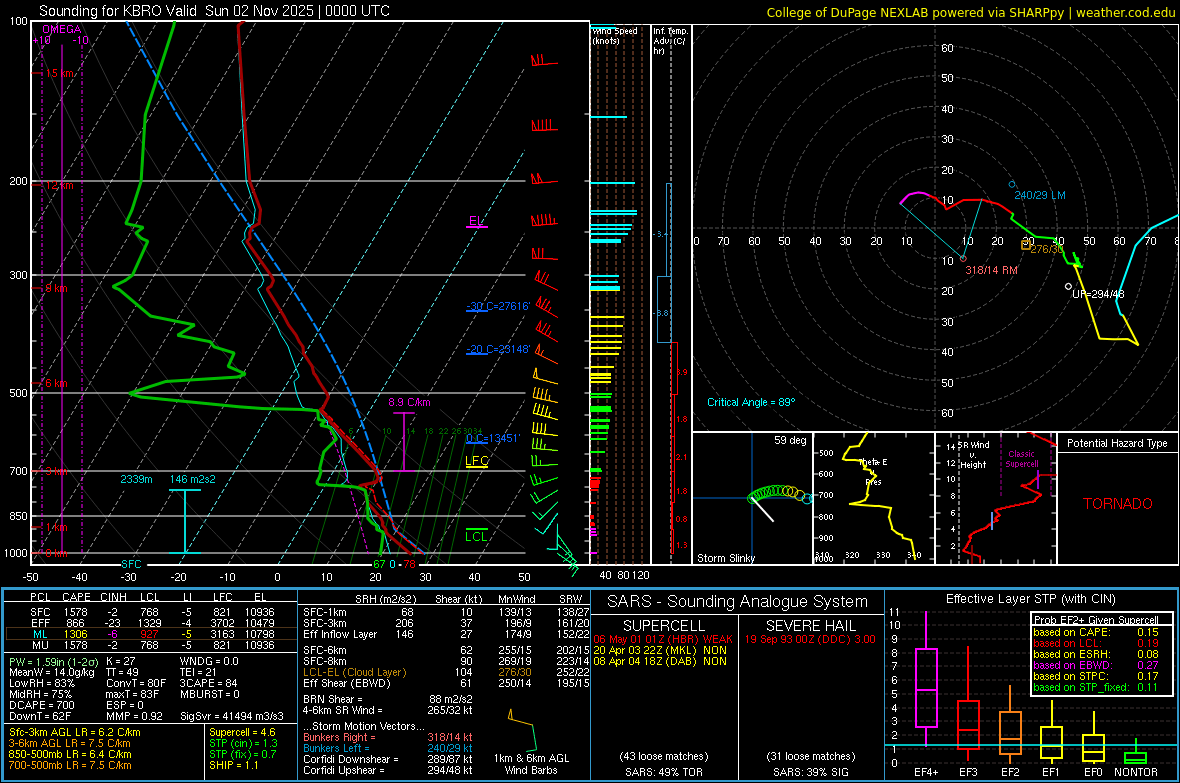Click the 318/14 RM hodograph label
The image size is (1180, 783).
tap(991, 270)
